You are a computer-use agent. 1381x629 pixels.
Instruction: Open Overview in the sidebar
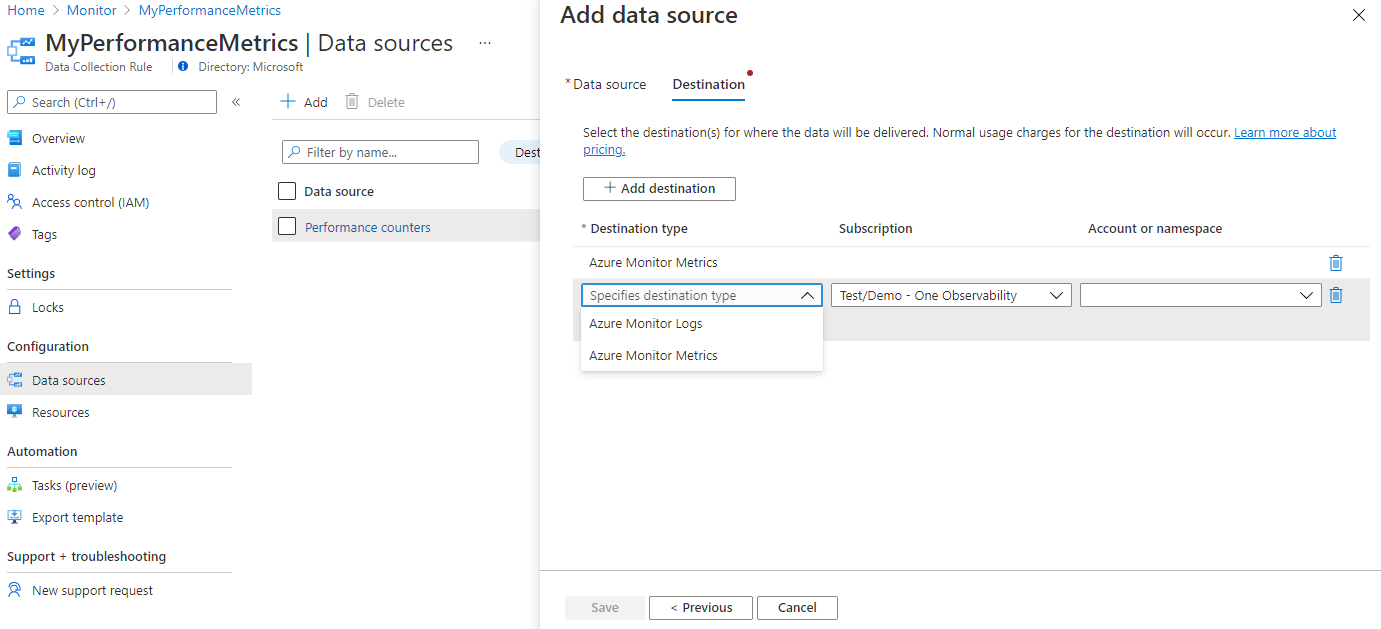[58, 138]
